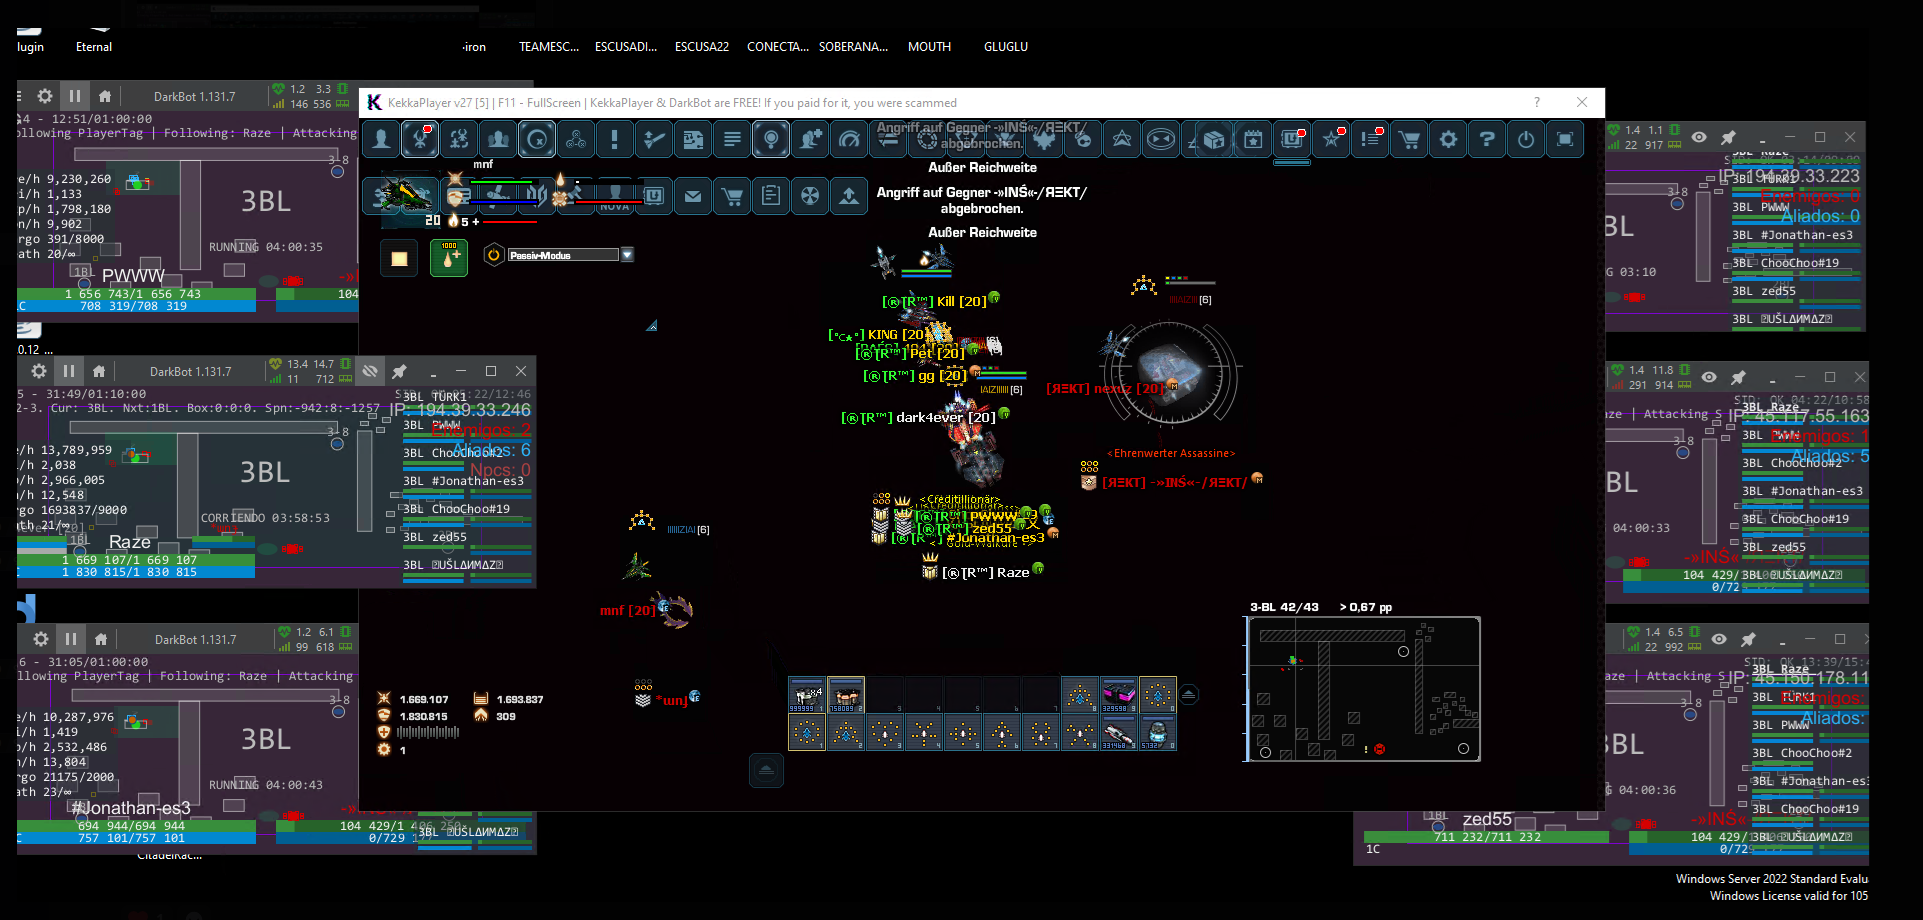
Task: Open the upgrade arrow-and-sword icon
Action: 654,140
